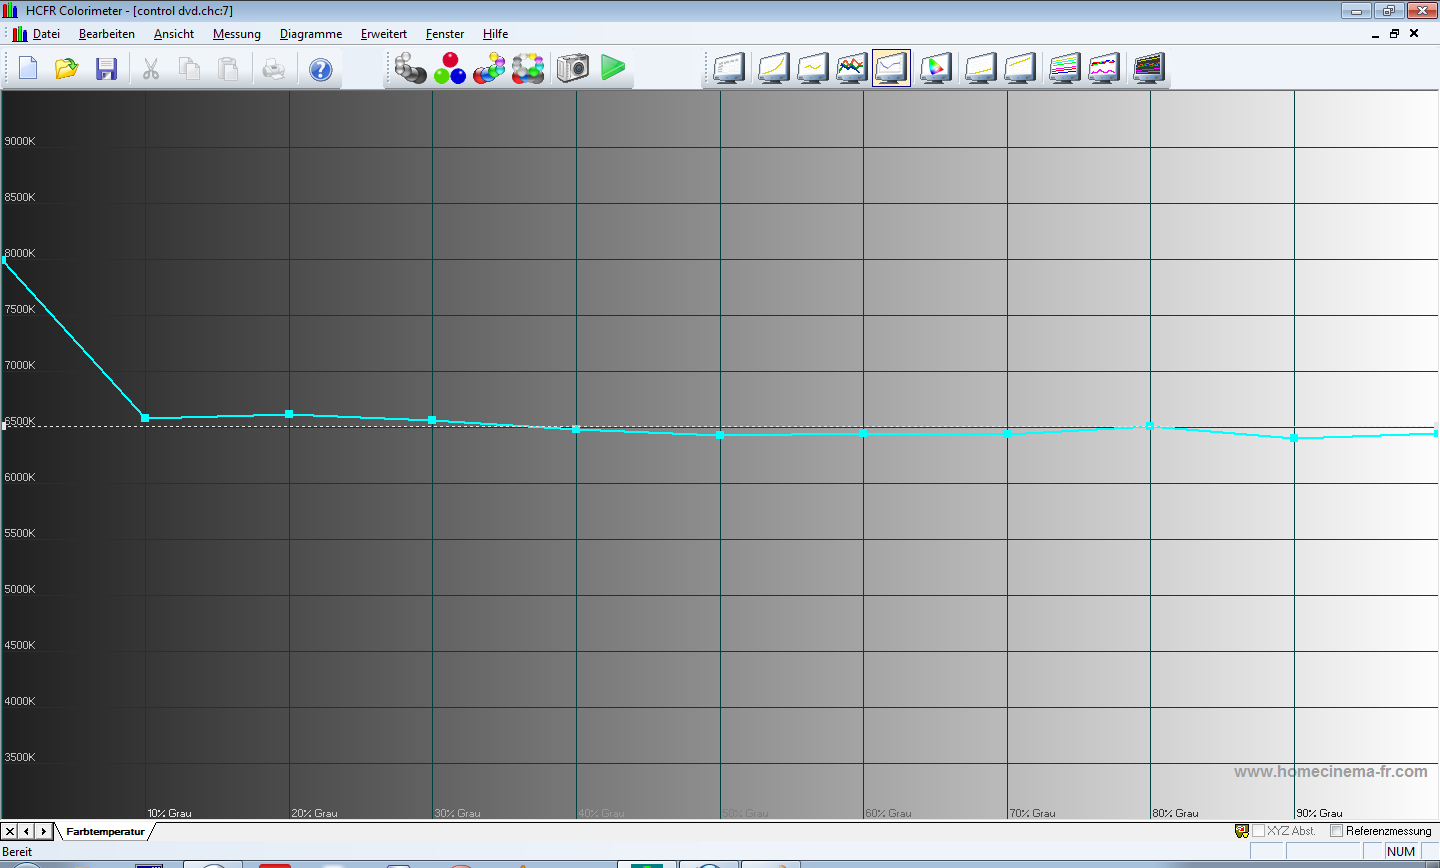Click the 20% Grau data point
Viewport: 1440px width, 868px height.
(x=289, y=414)
